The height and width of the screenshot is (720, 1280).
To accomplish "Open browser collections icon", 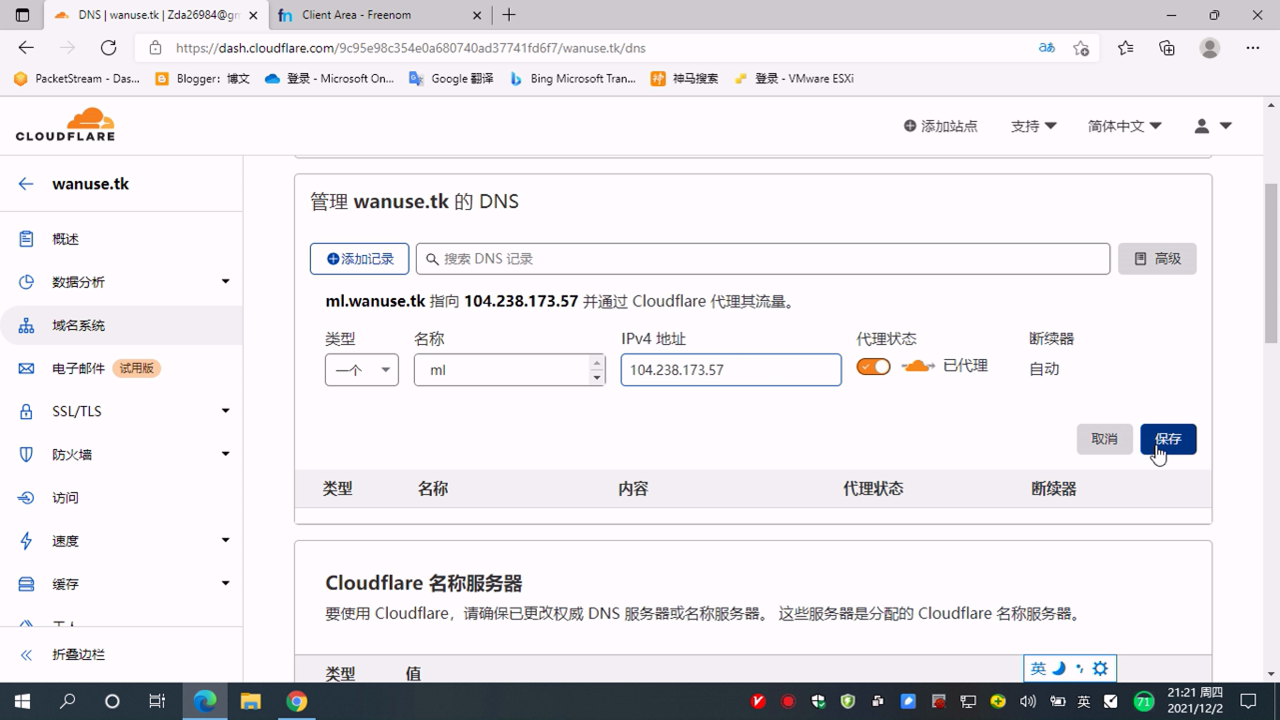I will 1167,48.
